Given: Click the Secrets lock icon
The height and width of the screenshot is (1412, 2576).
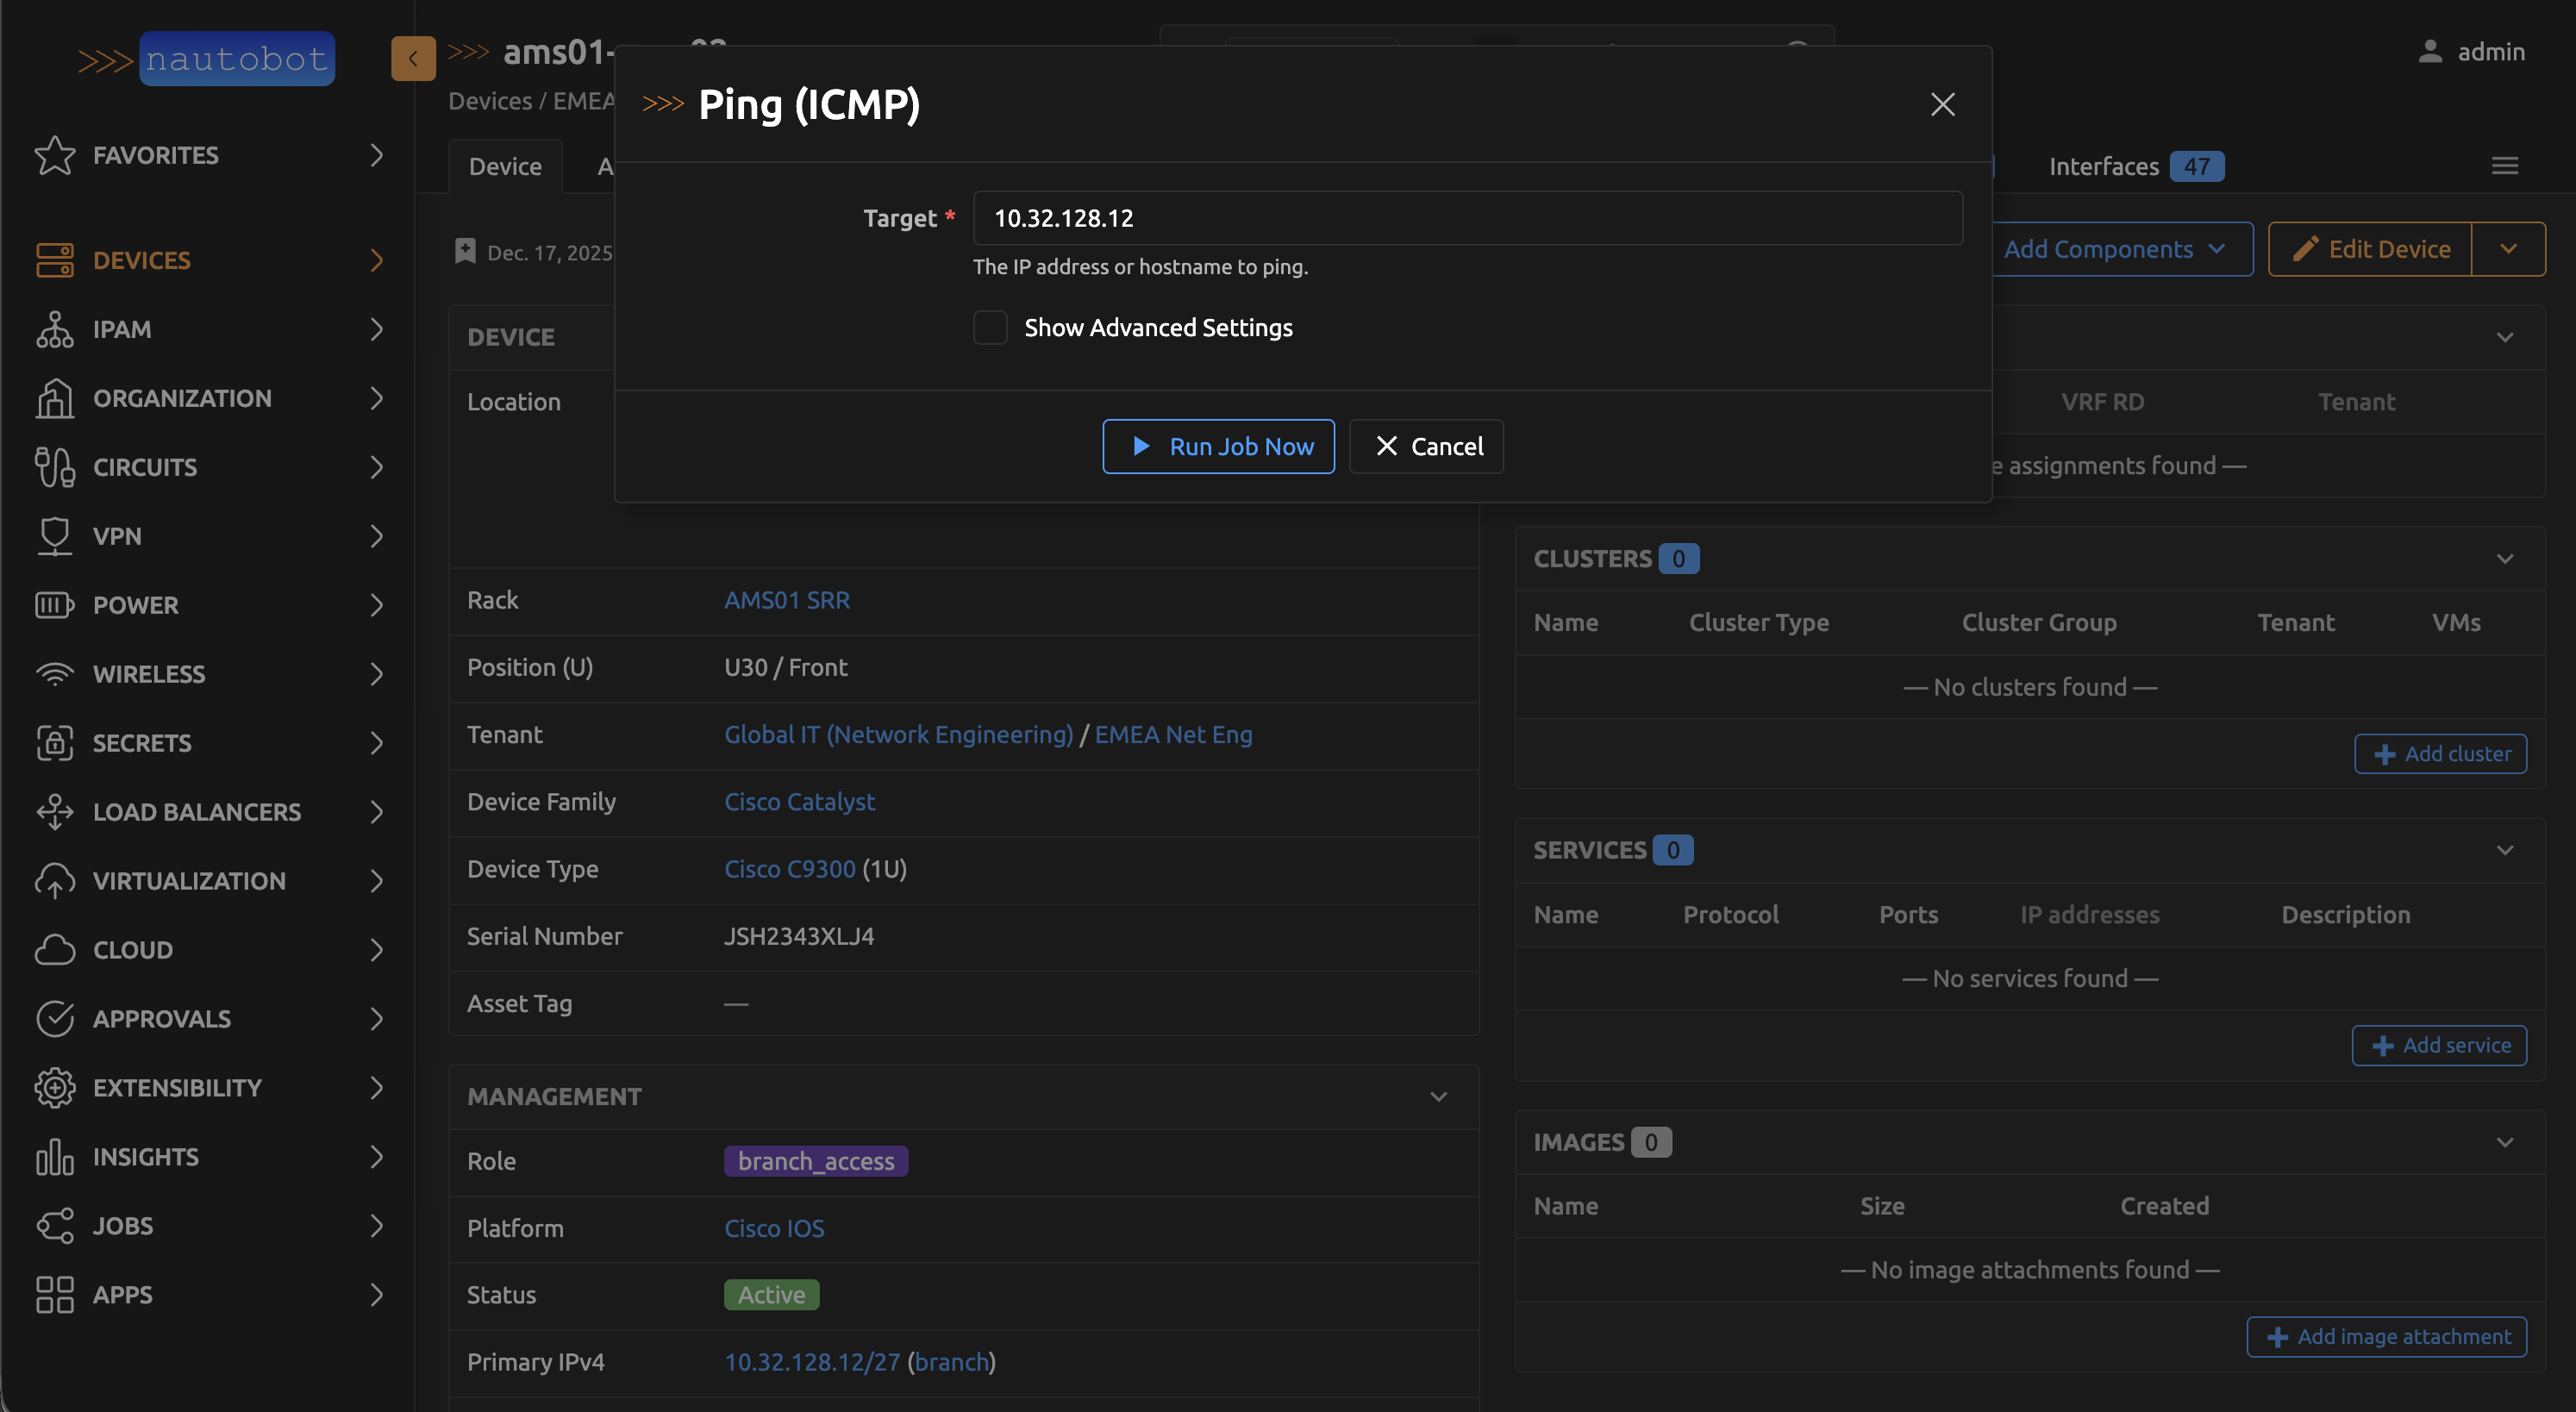Looking at the screenshot, I should tap(54, 743).
